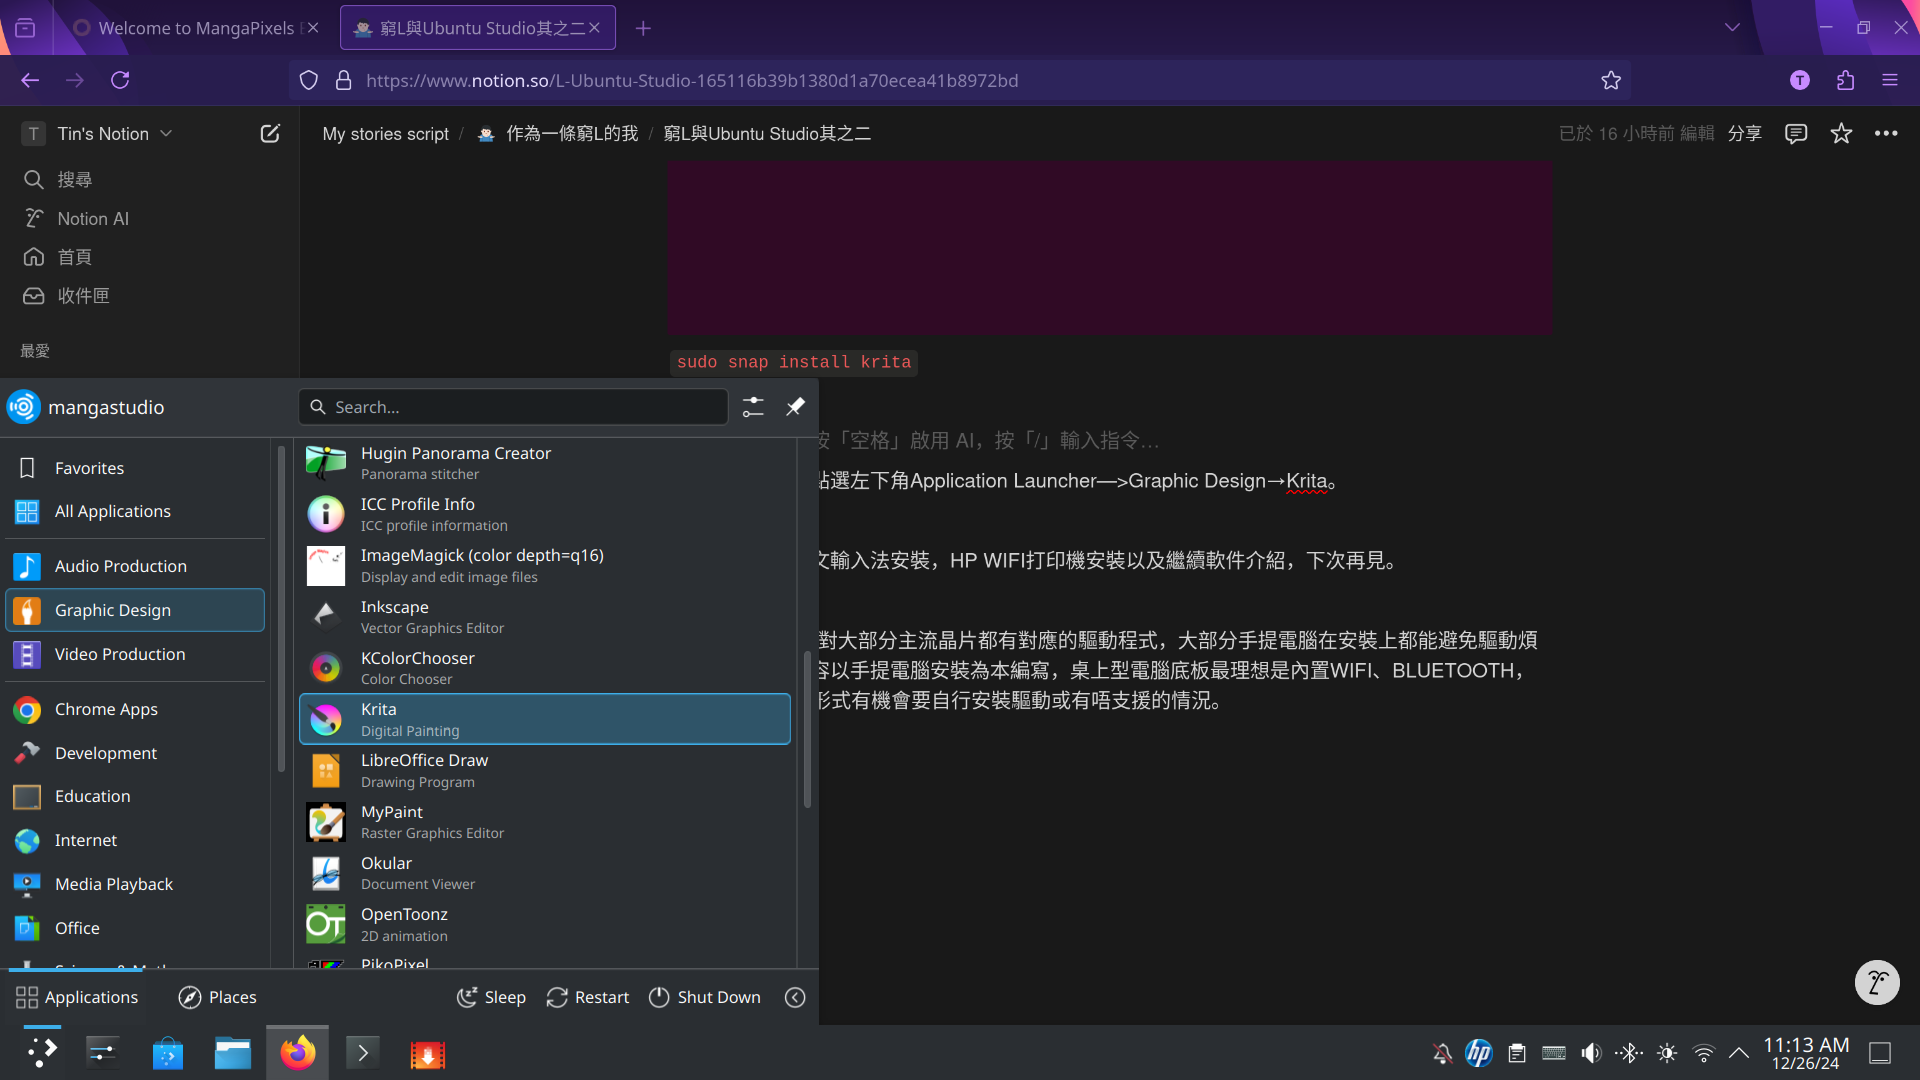Open the screen brightness tray control
The width and height of the screenshot is (1920, 1080).
point(1667,1053)
